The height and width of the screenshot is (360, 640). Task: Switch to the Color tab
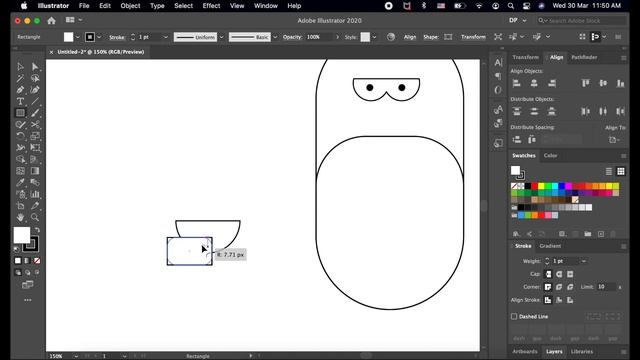[x=550, y=156]
